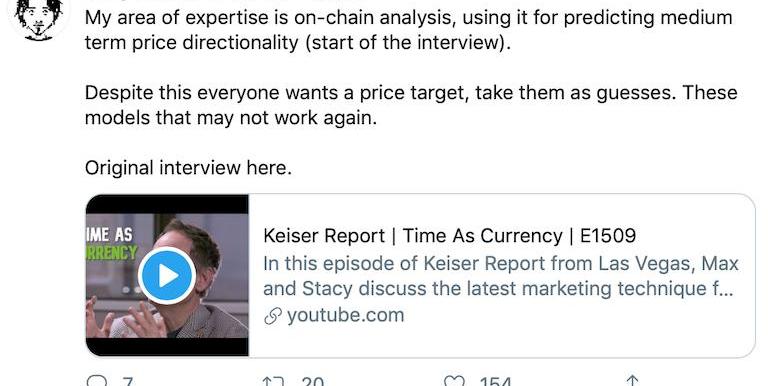768x386 pixels.
Task: Click the video thumbnail of man gesturing
Action: (x=167, y=275)
